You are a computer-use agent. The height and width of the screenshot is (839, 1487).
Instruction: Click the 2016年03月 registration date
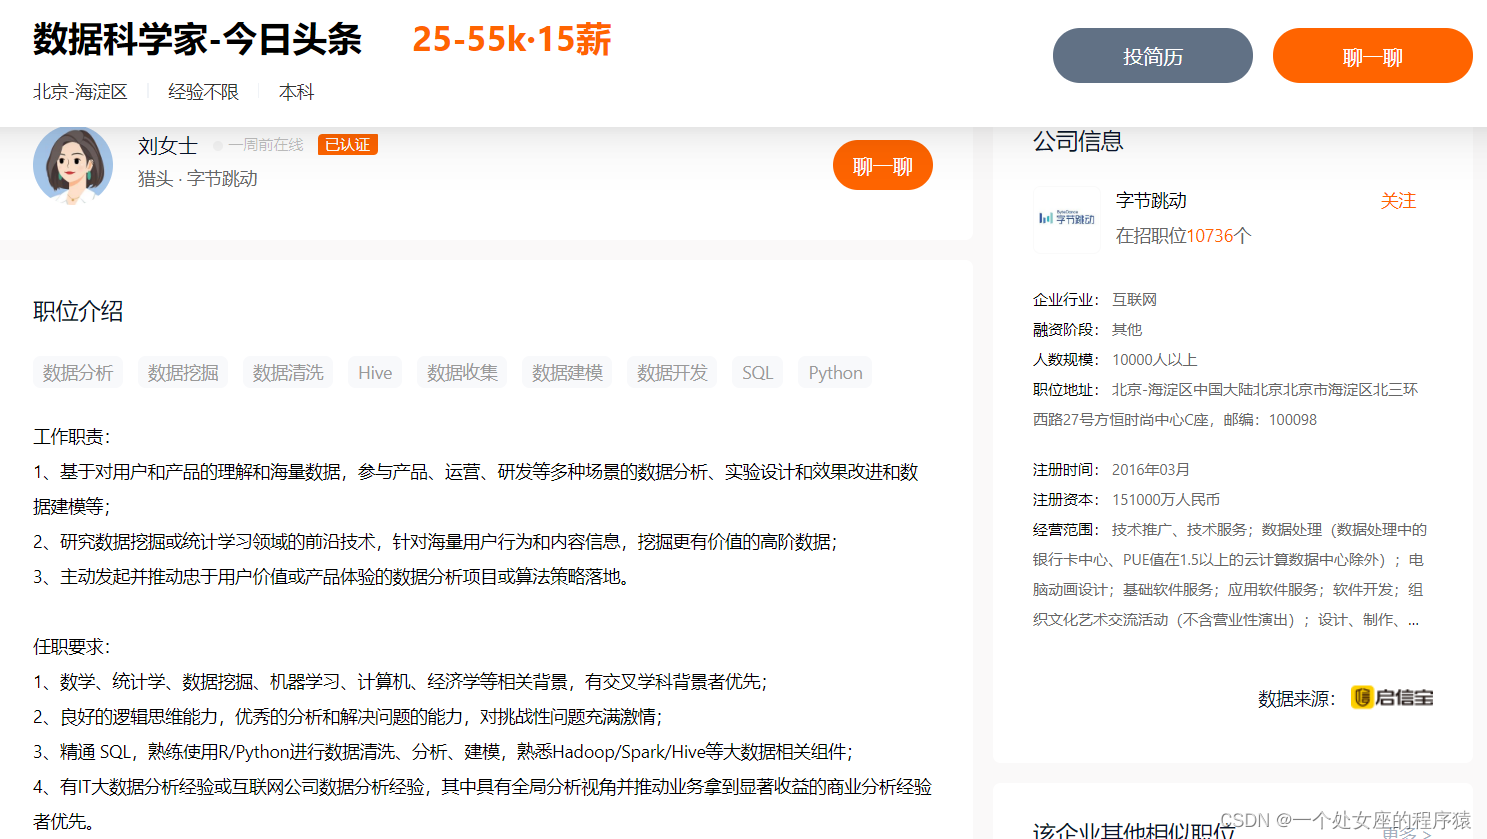coord(1151,469)
